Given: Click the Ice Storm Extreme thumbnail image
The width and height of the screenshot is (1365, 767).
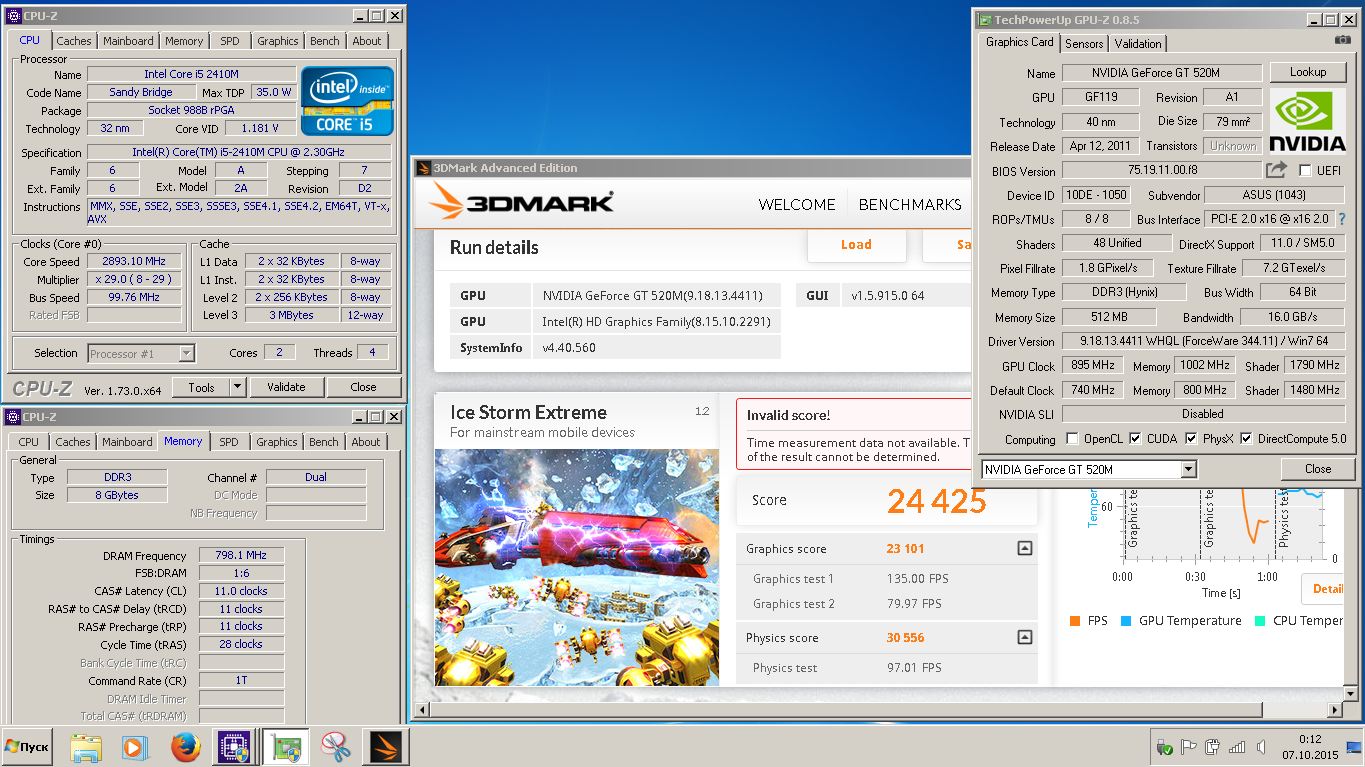Looking at the screenshot, I should [577, 566].
